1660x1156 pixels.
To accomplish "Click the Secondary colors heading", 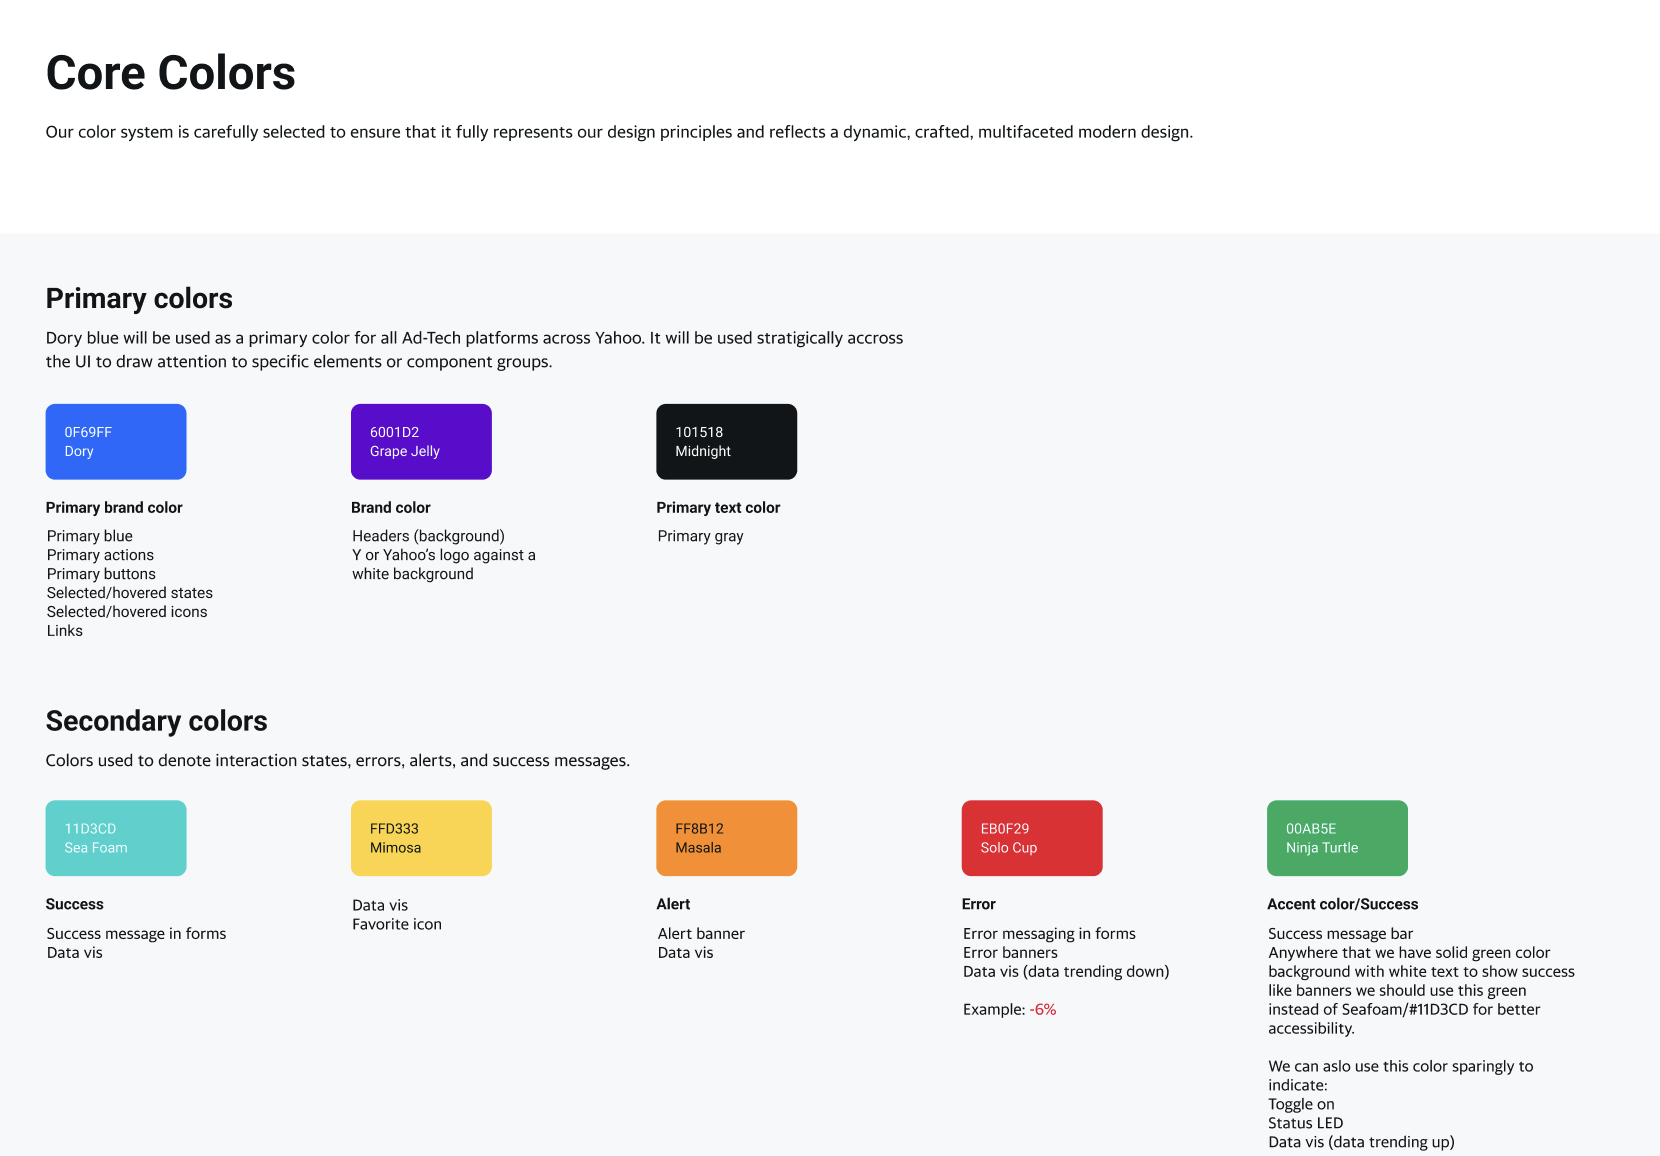I will 157,721.
